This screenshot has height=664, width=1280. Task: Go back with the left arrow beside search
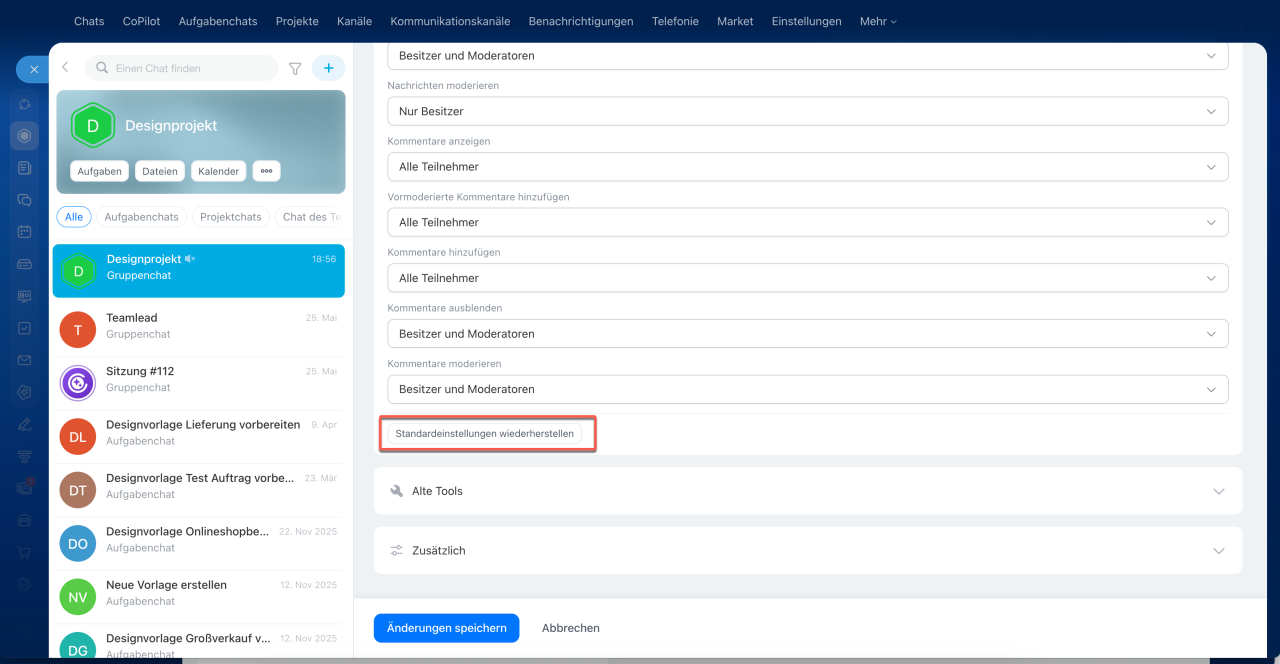(65, 68)
